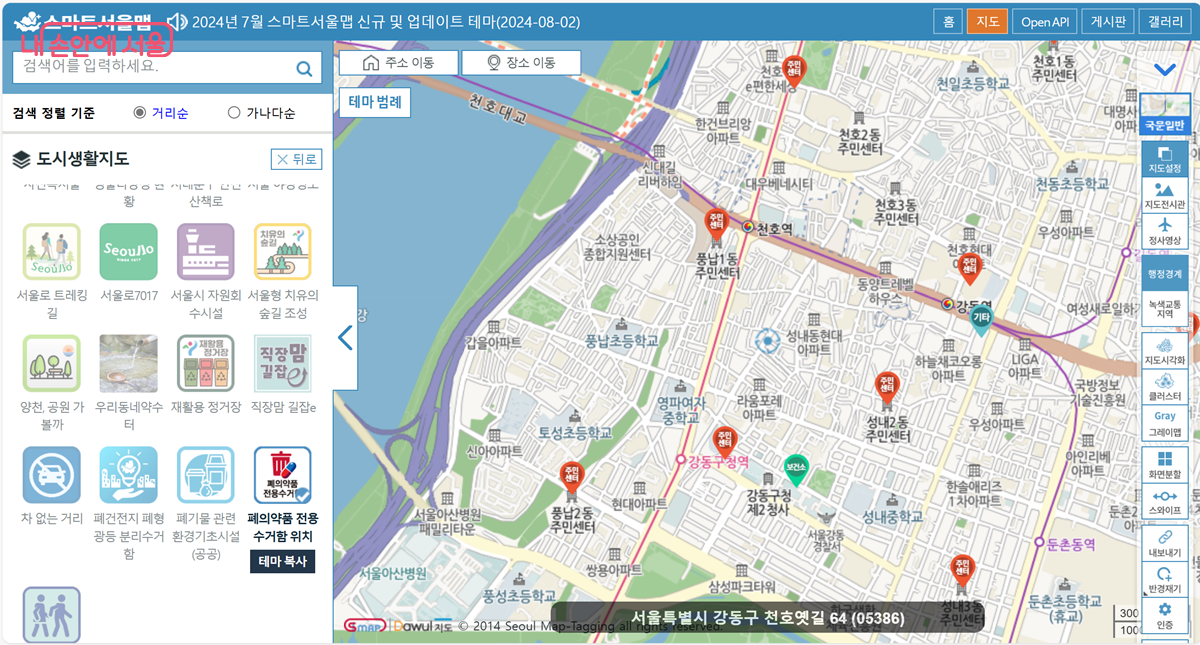This screenshot has height=645, width=1200.
Task: Click the 주소 이동 button
Action: (x=398, y=63)
